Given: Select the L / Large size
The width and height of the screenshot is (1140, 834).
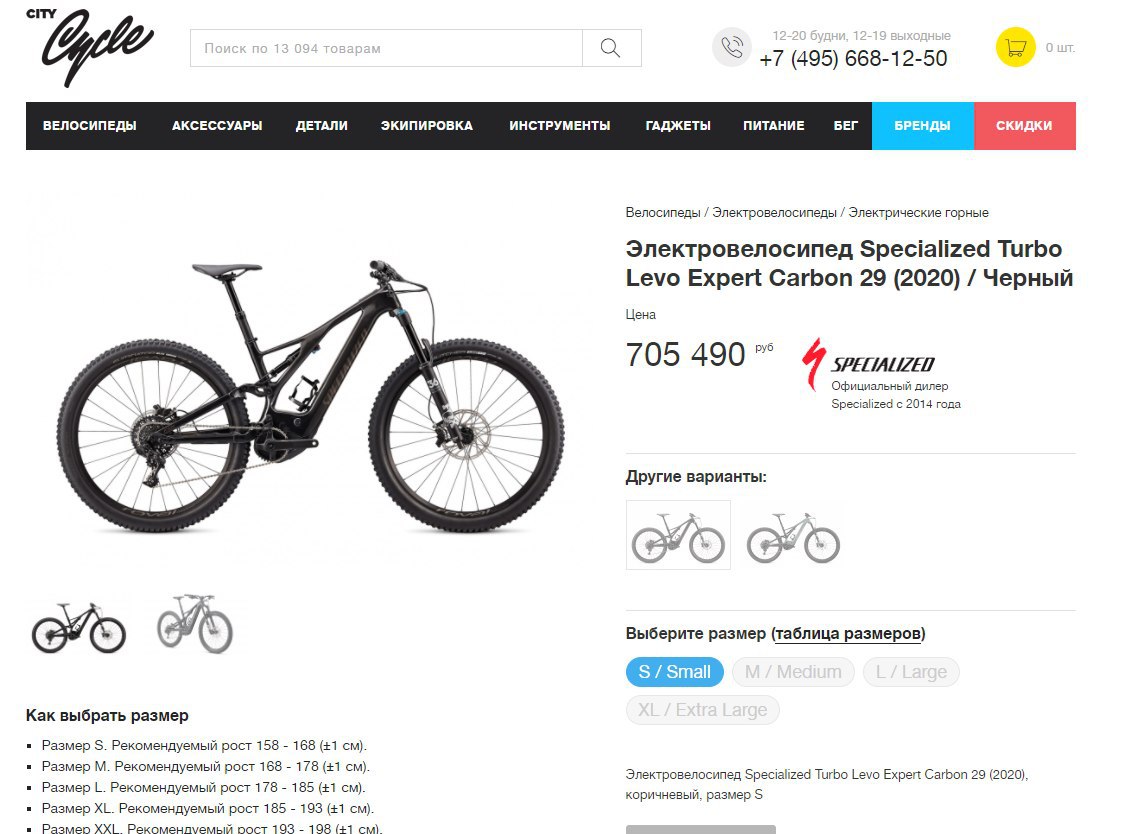Looking at the screenshot, I should [x=911, y=672].
